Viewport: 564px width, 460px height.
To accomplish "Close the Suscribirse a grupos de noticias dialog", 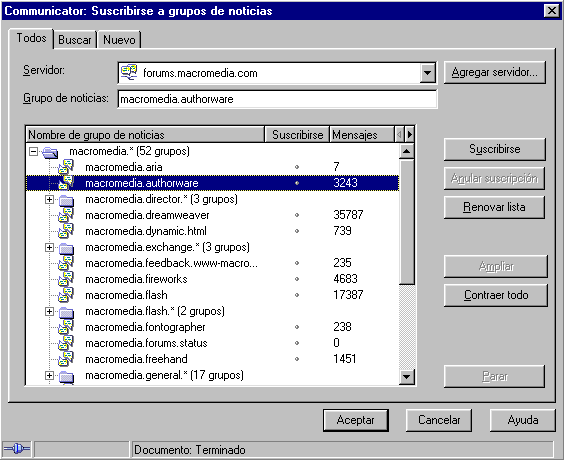I will (x=552, y=10).
